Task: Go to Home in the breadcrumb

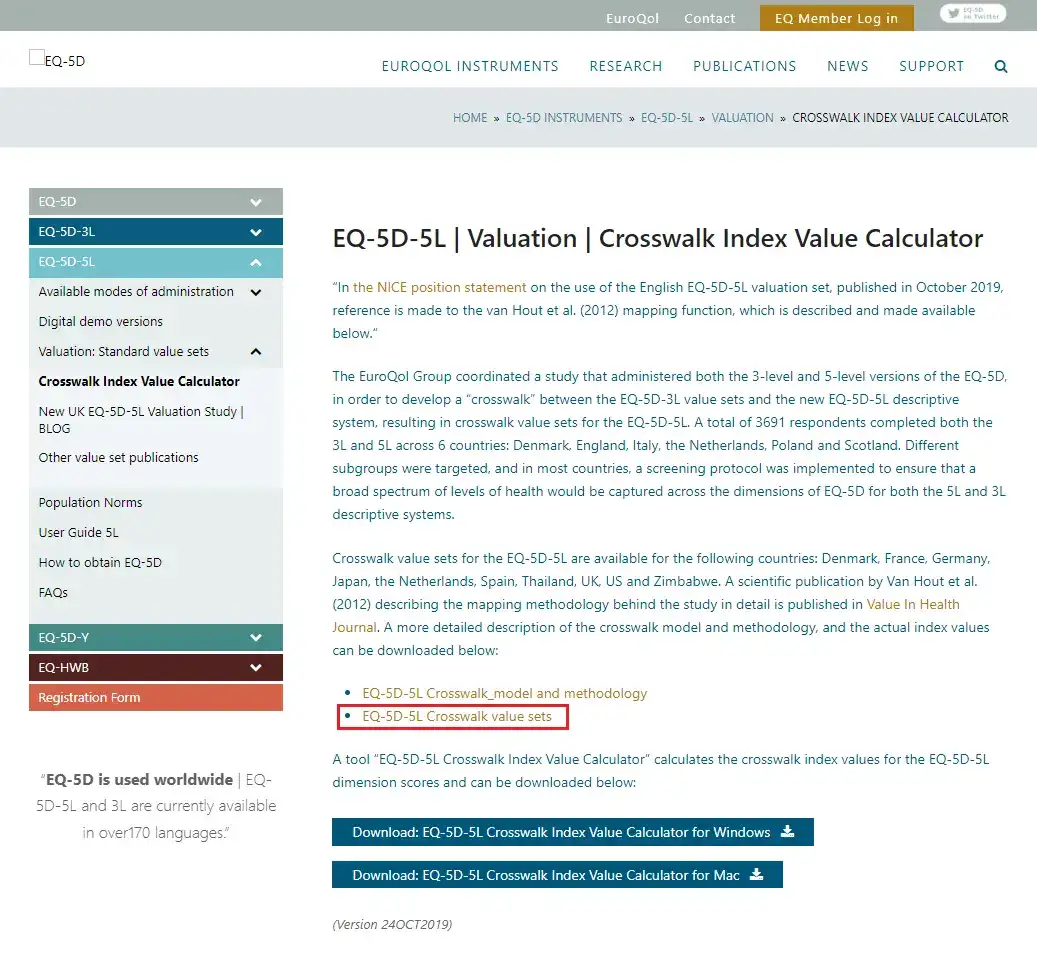Action: tap(470, 118)
